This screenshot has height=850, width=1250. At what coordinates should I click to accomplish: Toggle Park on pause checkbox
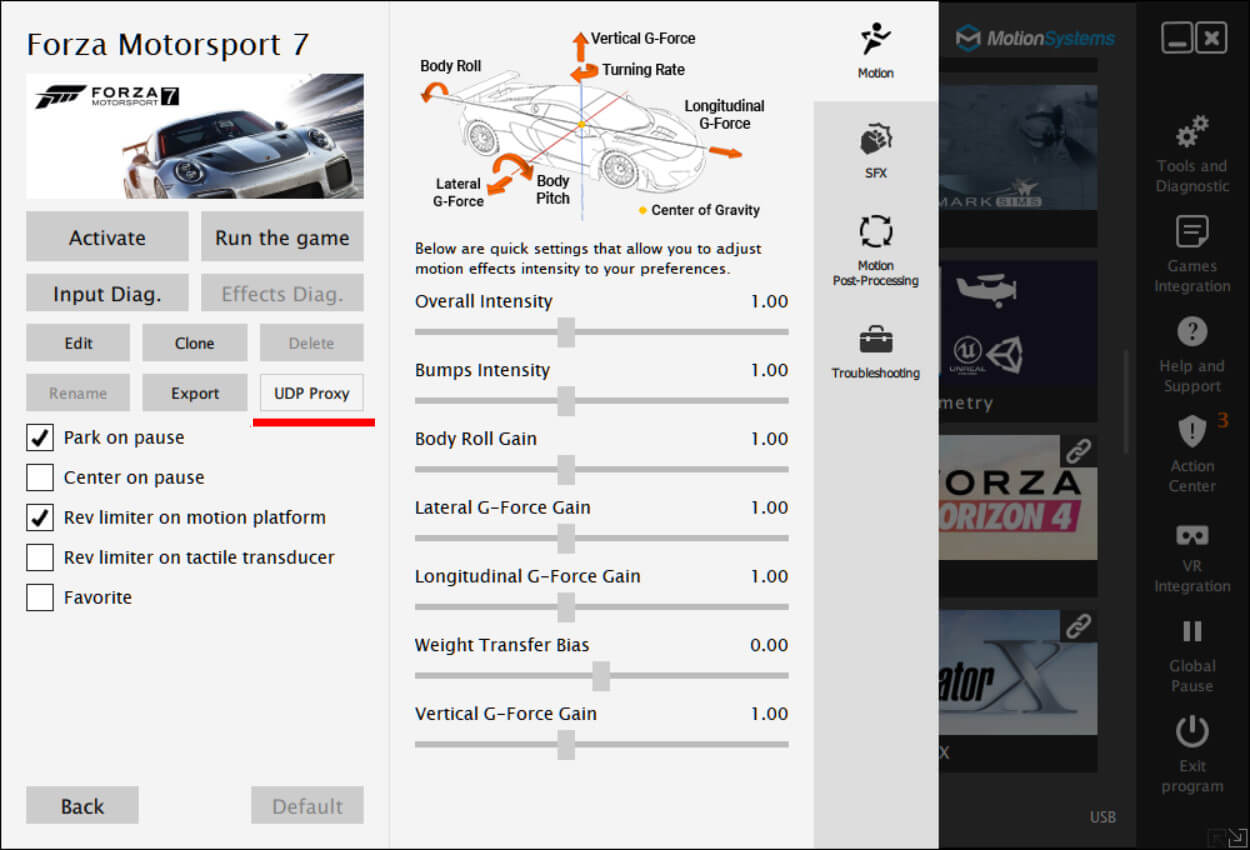[40, 437]
